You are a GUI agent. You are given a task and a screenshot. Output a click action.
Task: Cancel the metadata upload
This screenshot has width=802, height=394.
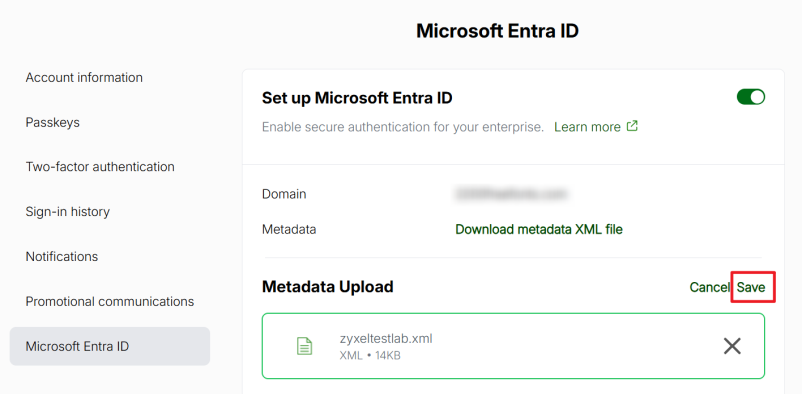(x=709, y=287)
